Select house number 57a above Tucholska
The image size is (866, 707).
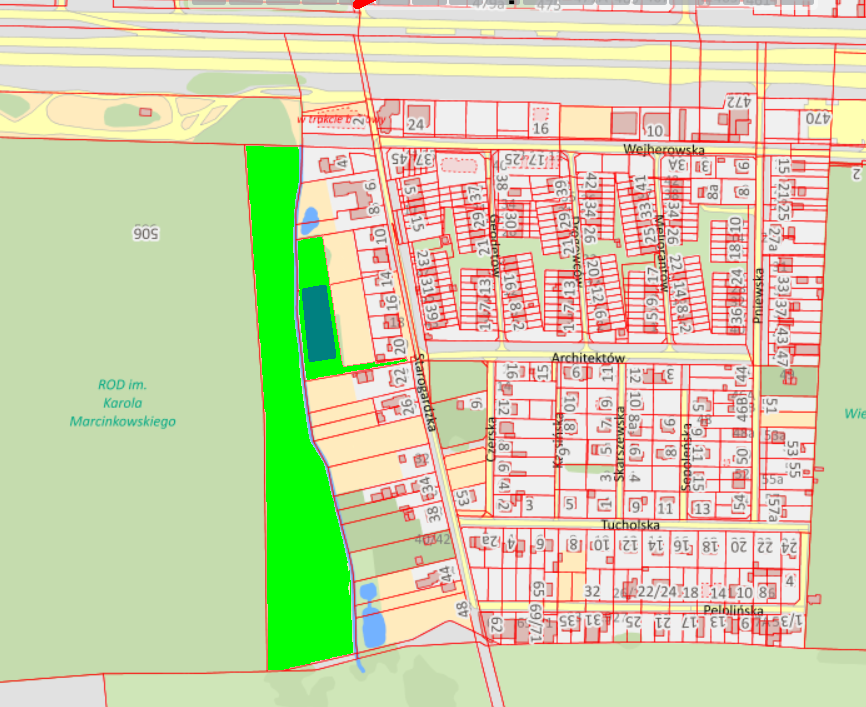point(773,508)
